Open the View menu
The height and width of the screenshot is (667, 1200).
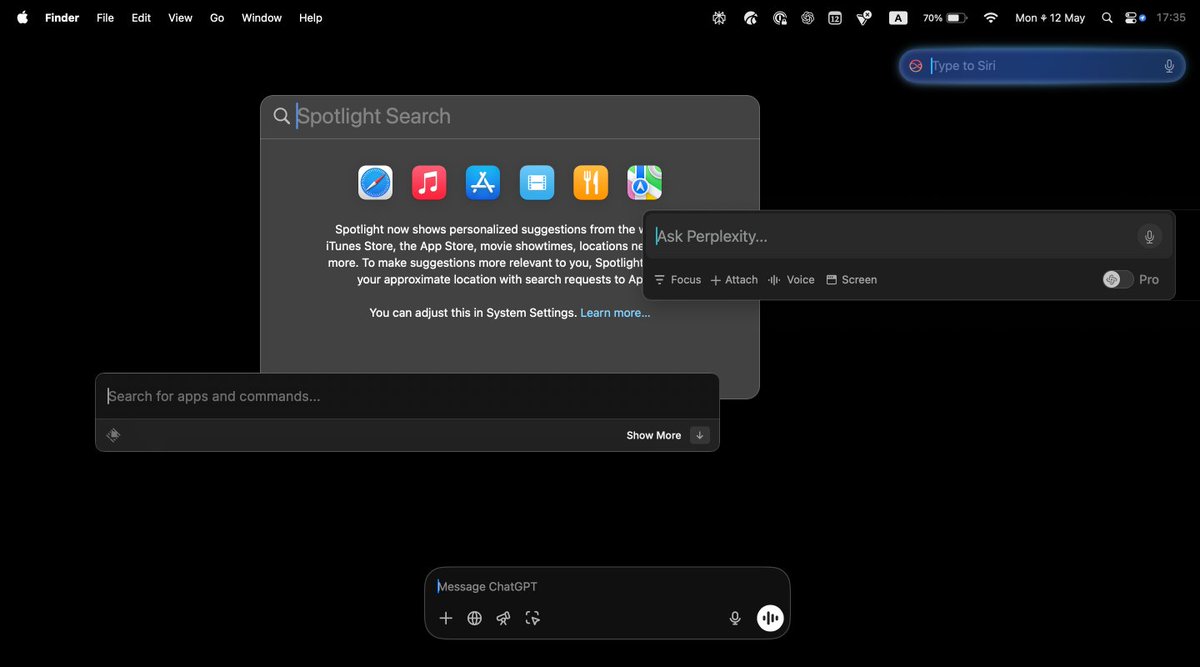pos(180,18)
